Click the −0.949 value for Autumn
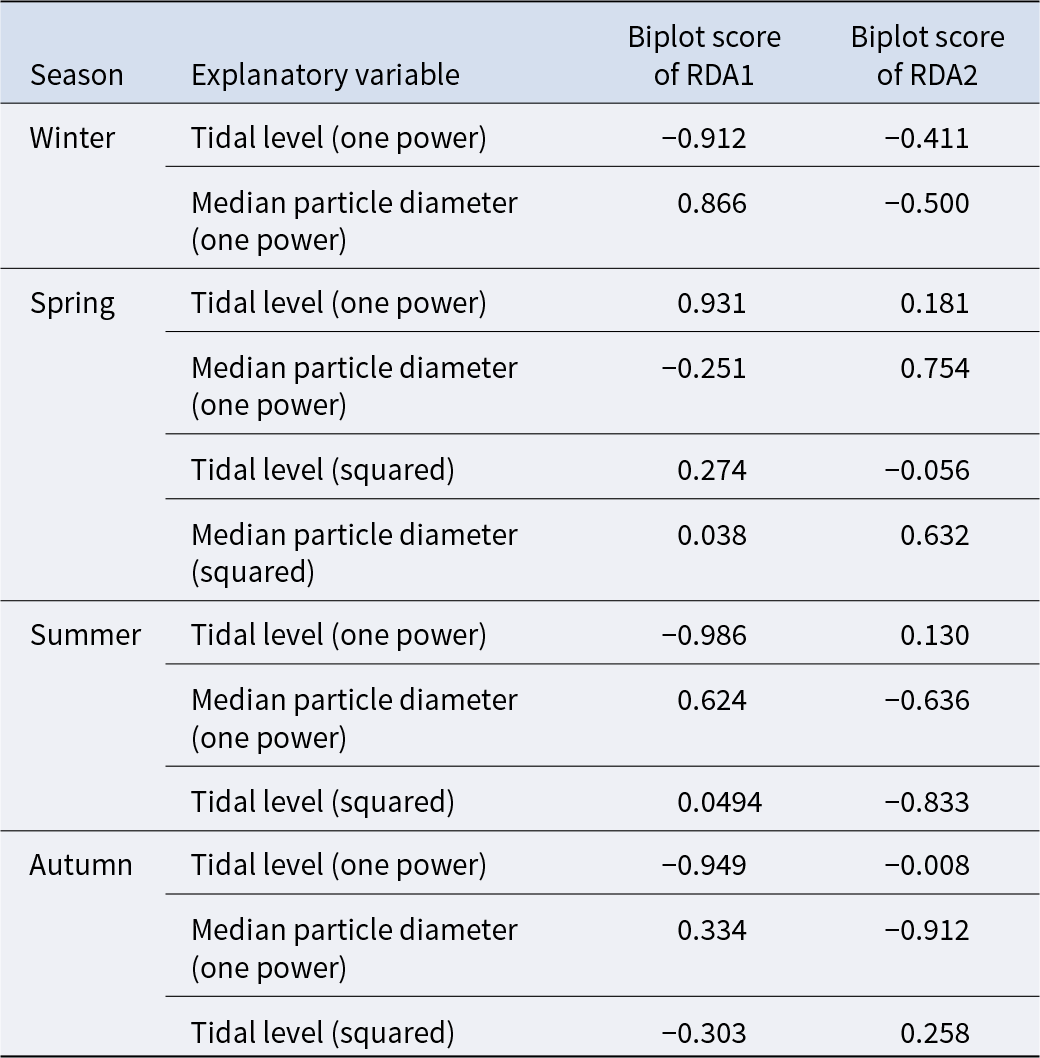Viewport: 1040px width, 1058px height. click(x=704, y=865)
